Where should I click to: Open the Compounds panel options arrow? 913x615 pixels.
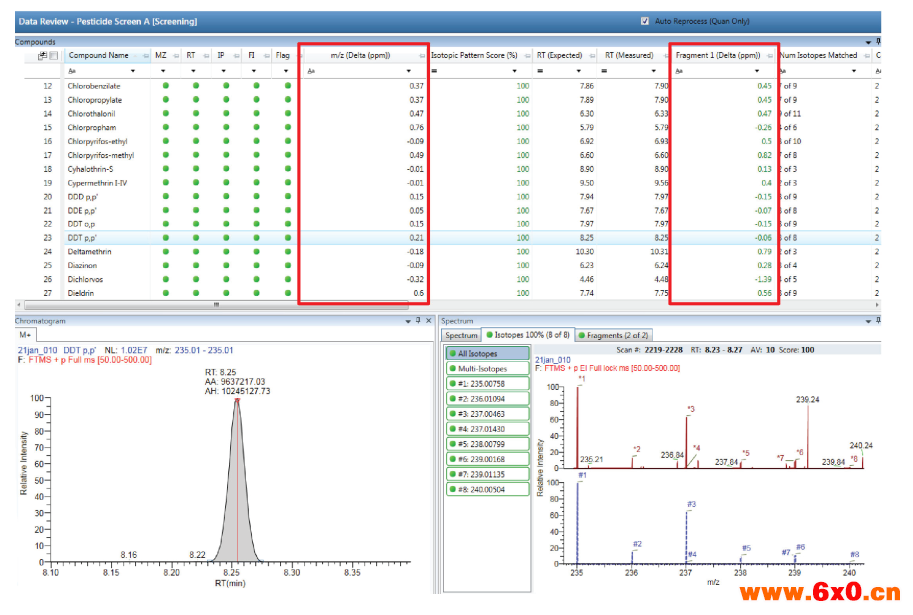click(868, 43)
